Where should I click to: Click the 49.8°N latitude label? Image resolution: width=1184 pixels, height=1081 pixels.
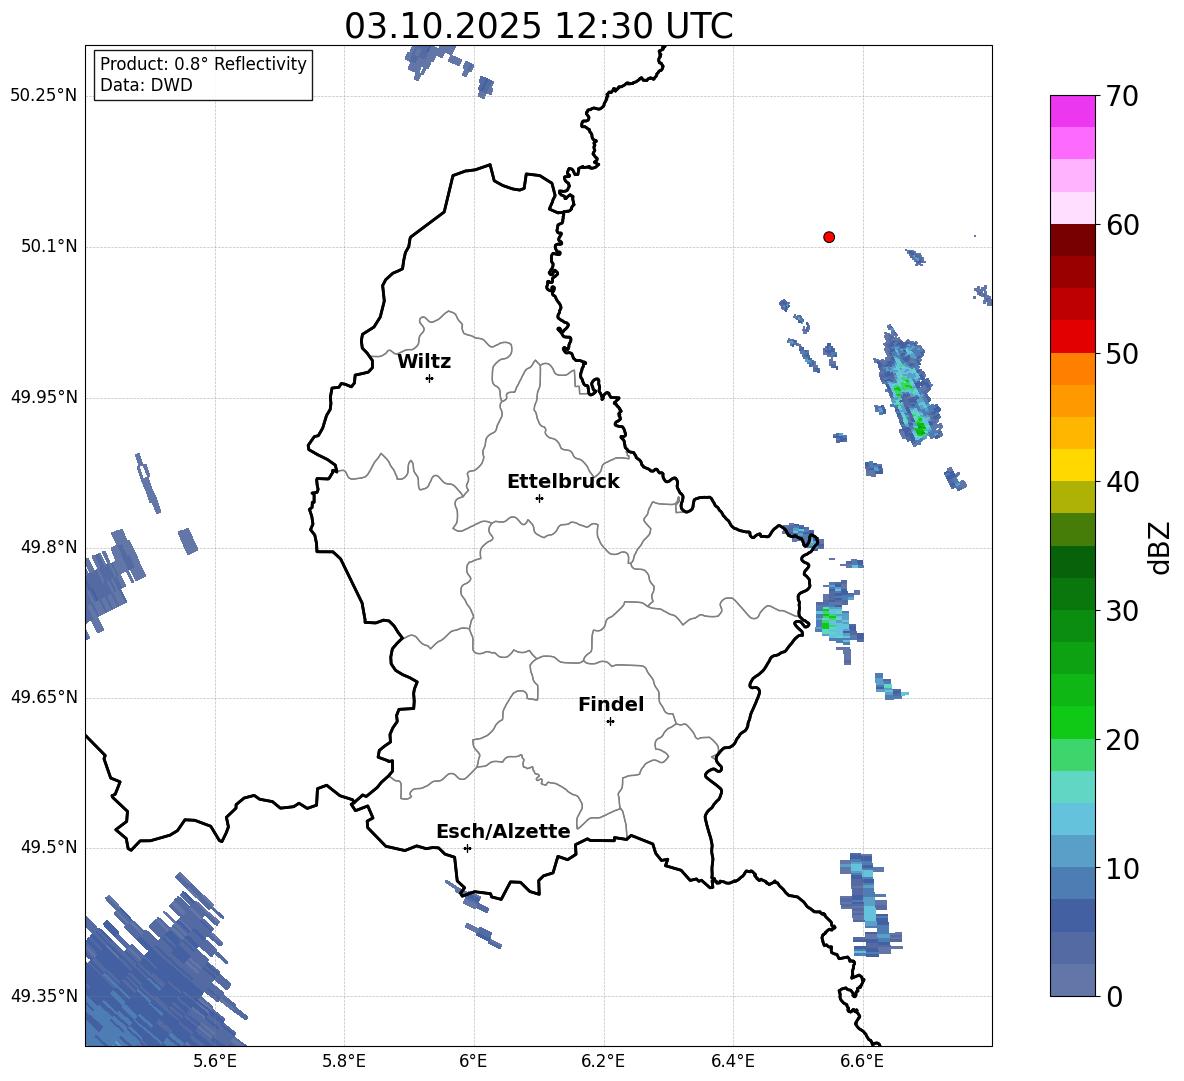coord(49,547)
